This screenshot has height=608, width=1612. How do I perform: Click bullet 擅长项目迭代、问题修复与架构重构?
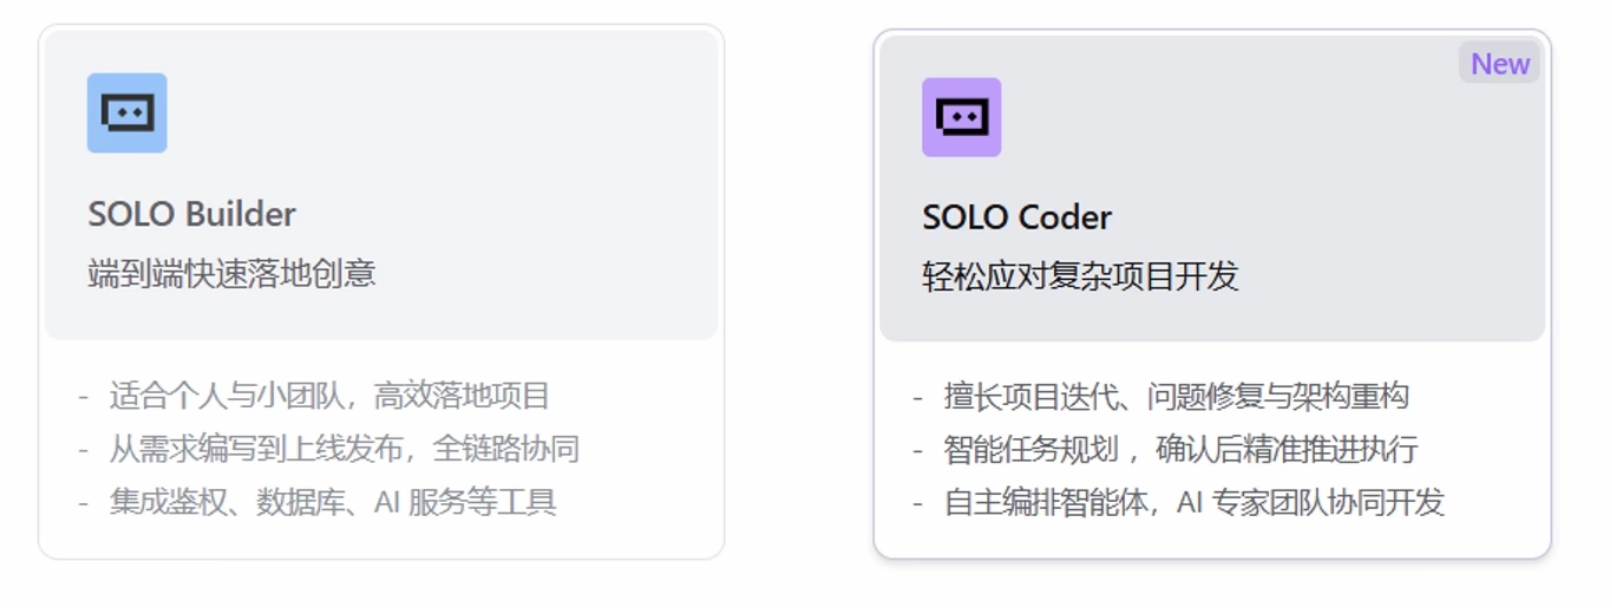1175,397
